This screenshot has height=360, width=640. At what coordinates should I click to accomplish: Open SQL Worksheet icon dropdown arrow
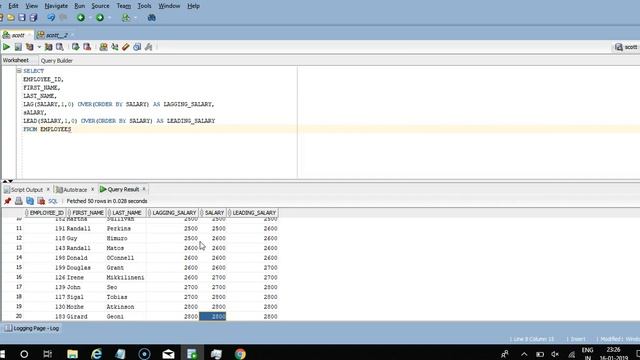coord(135,18)
